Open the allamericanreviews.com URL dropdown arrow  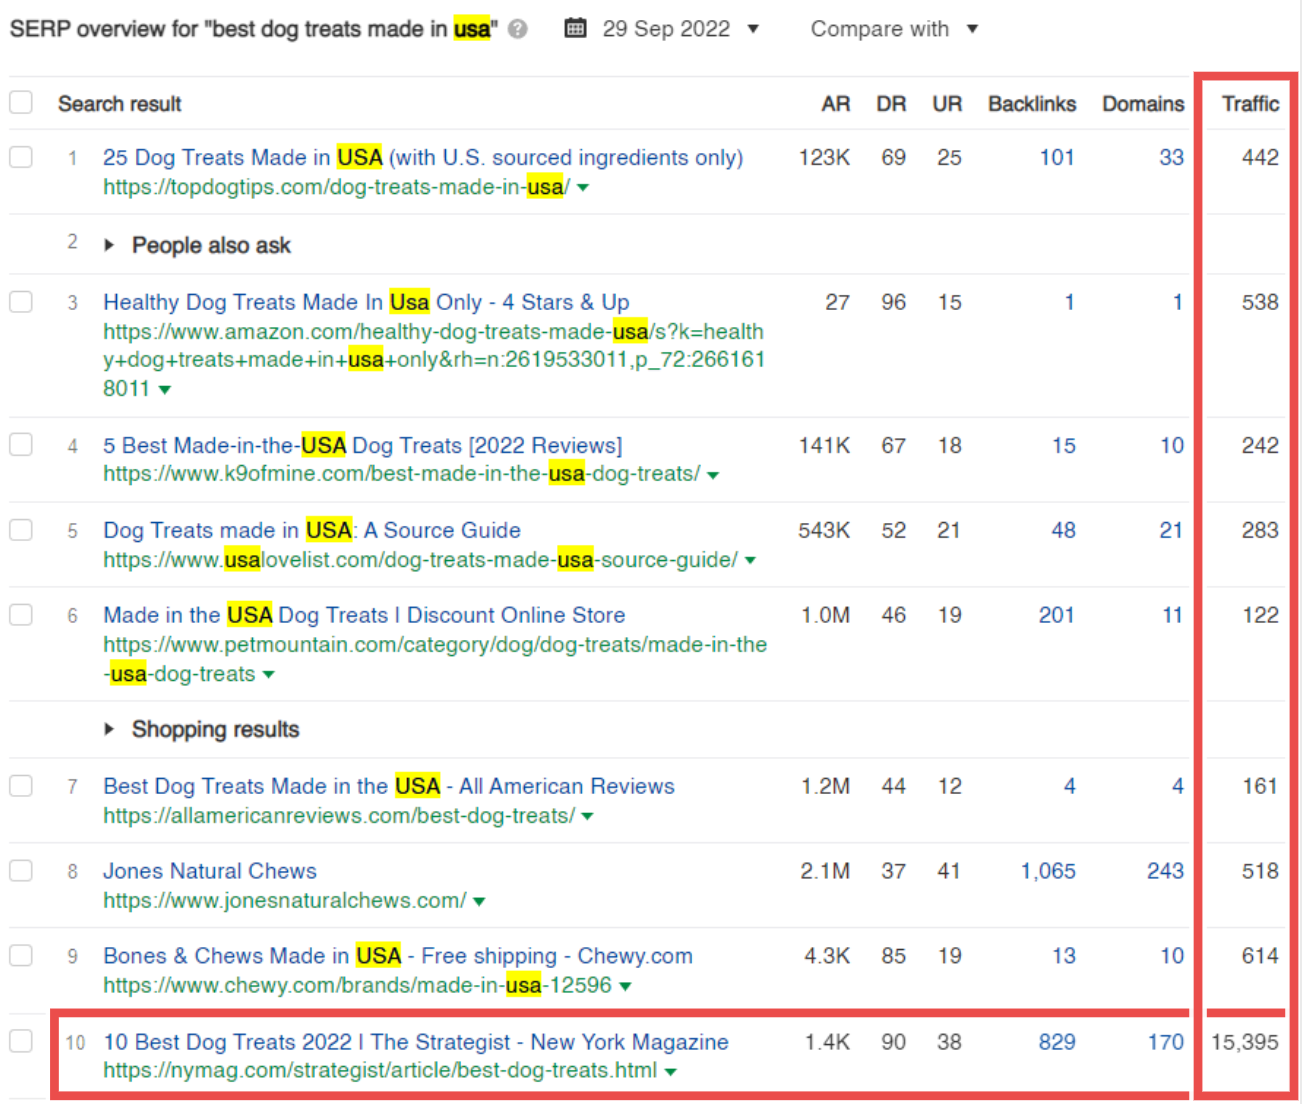pyautogui.click(x=587, y=817)
